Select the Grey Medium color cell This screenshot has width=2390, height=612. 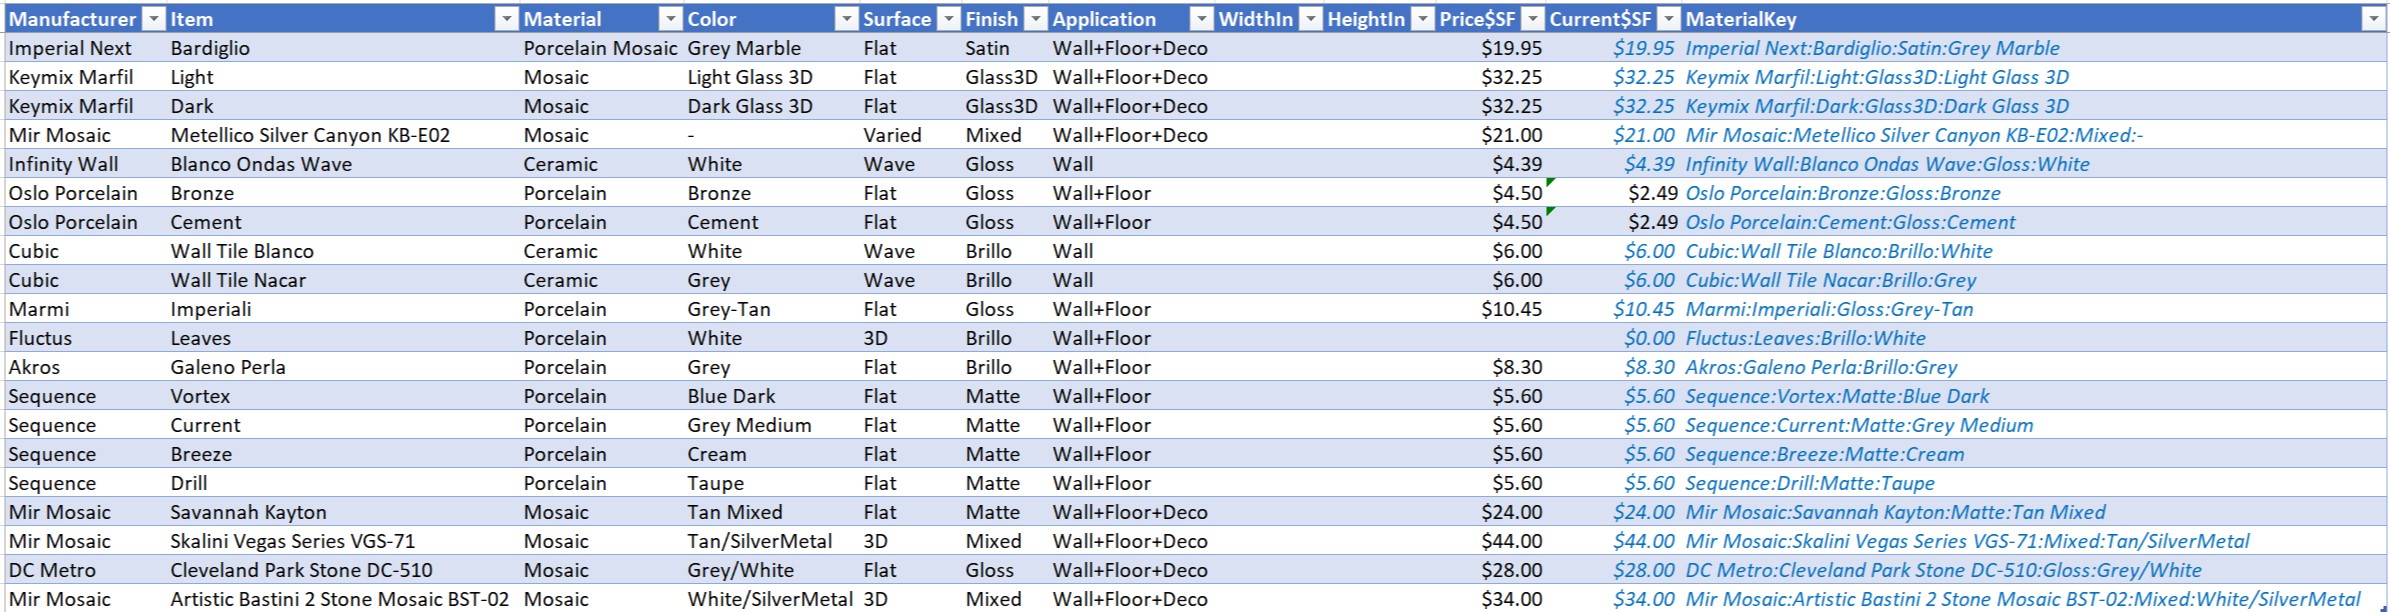pyautogui.click(x=771, y=425)
